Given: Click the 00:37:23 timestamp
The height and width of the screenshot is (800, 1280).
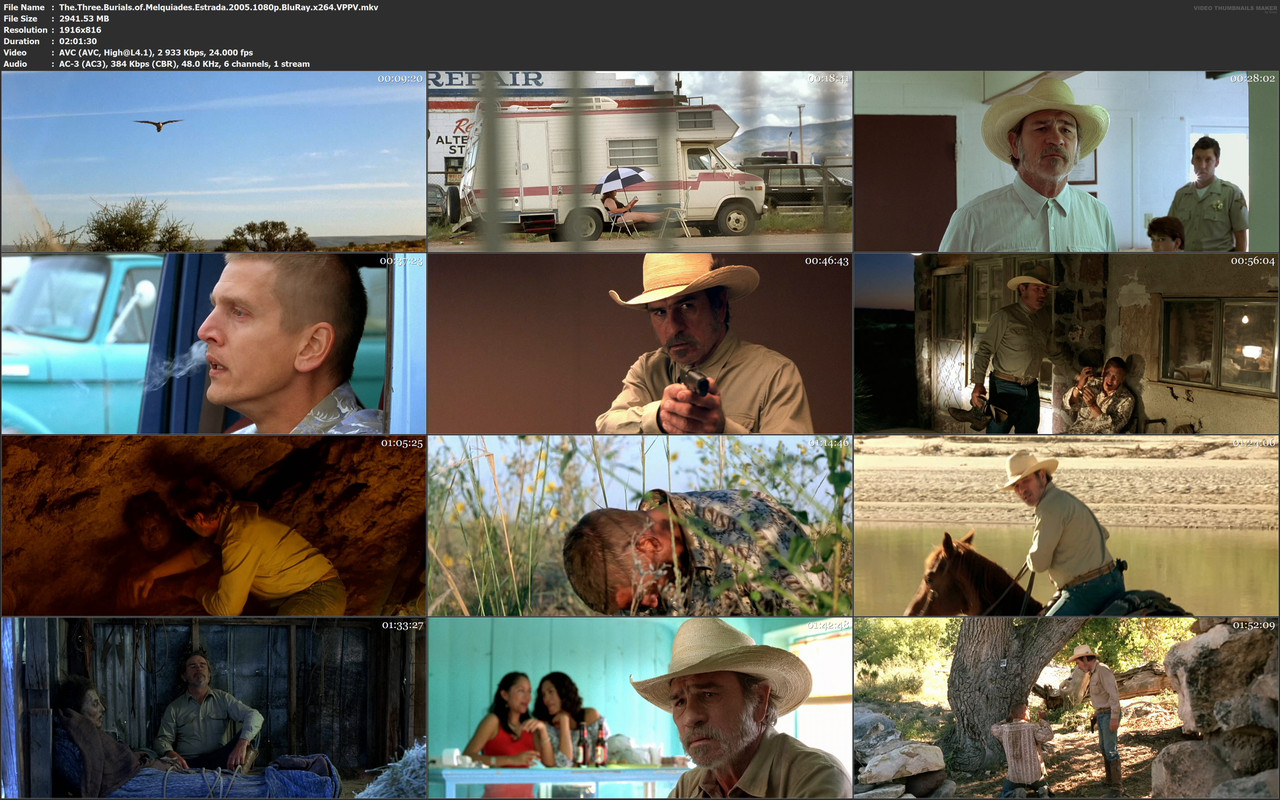Looking at the screenshot, I should click(400, 260).
